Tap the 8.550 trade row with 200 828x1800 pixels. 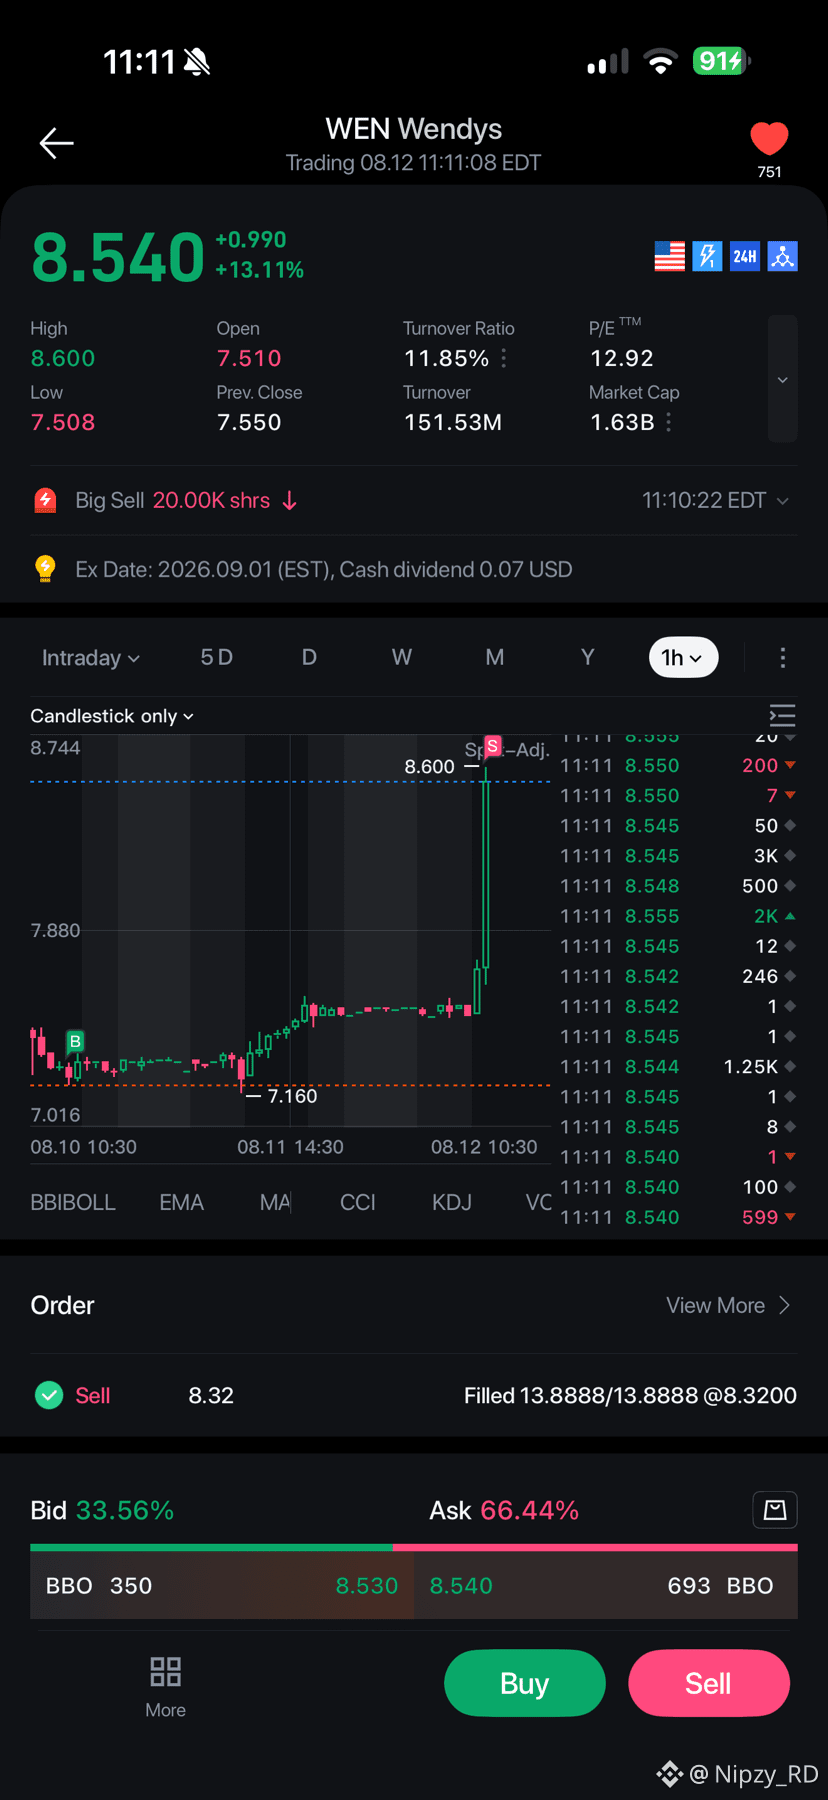pos(678,765)
